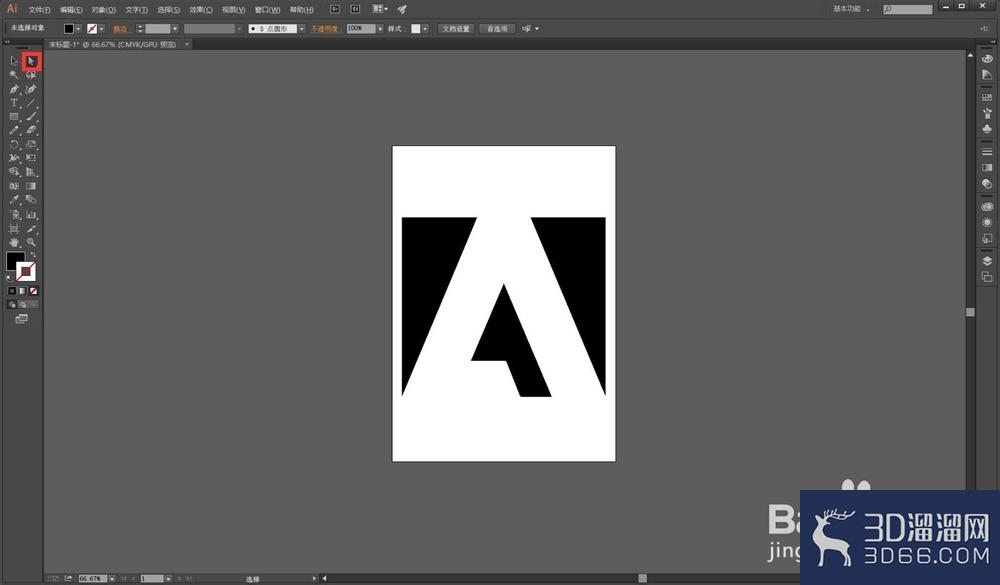Open the 编辑(E) menu
The height and width of the screenshot is (585, 1000).
coord(71,10)
